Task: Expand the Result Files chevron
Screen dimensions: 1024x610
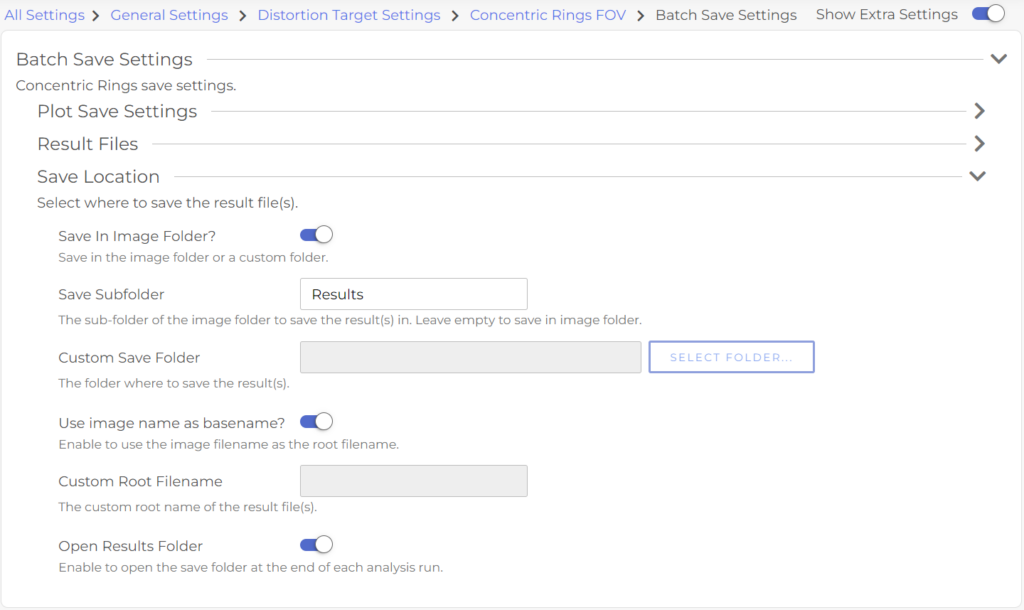Action: point(979,144)
